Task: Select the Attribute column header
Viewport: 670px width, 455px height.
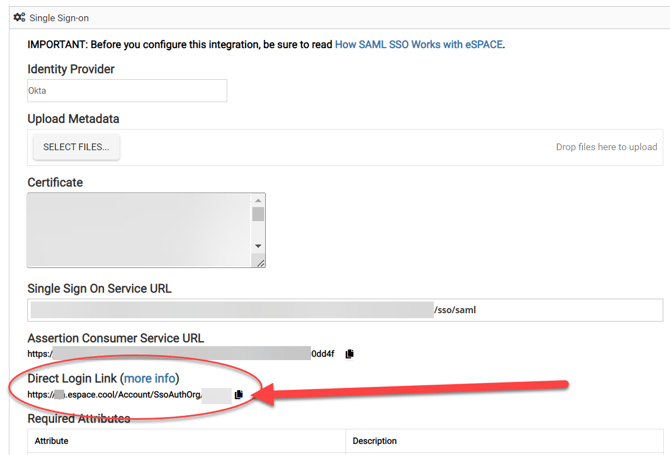Action: (52, 441)
